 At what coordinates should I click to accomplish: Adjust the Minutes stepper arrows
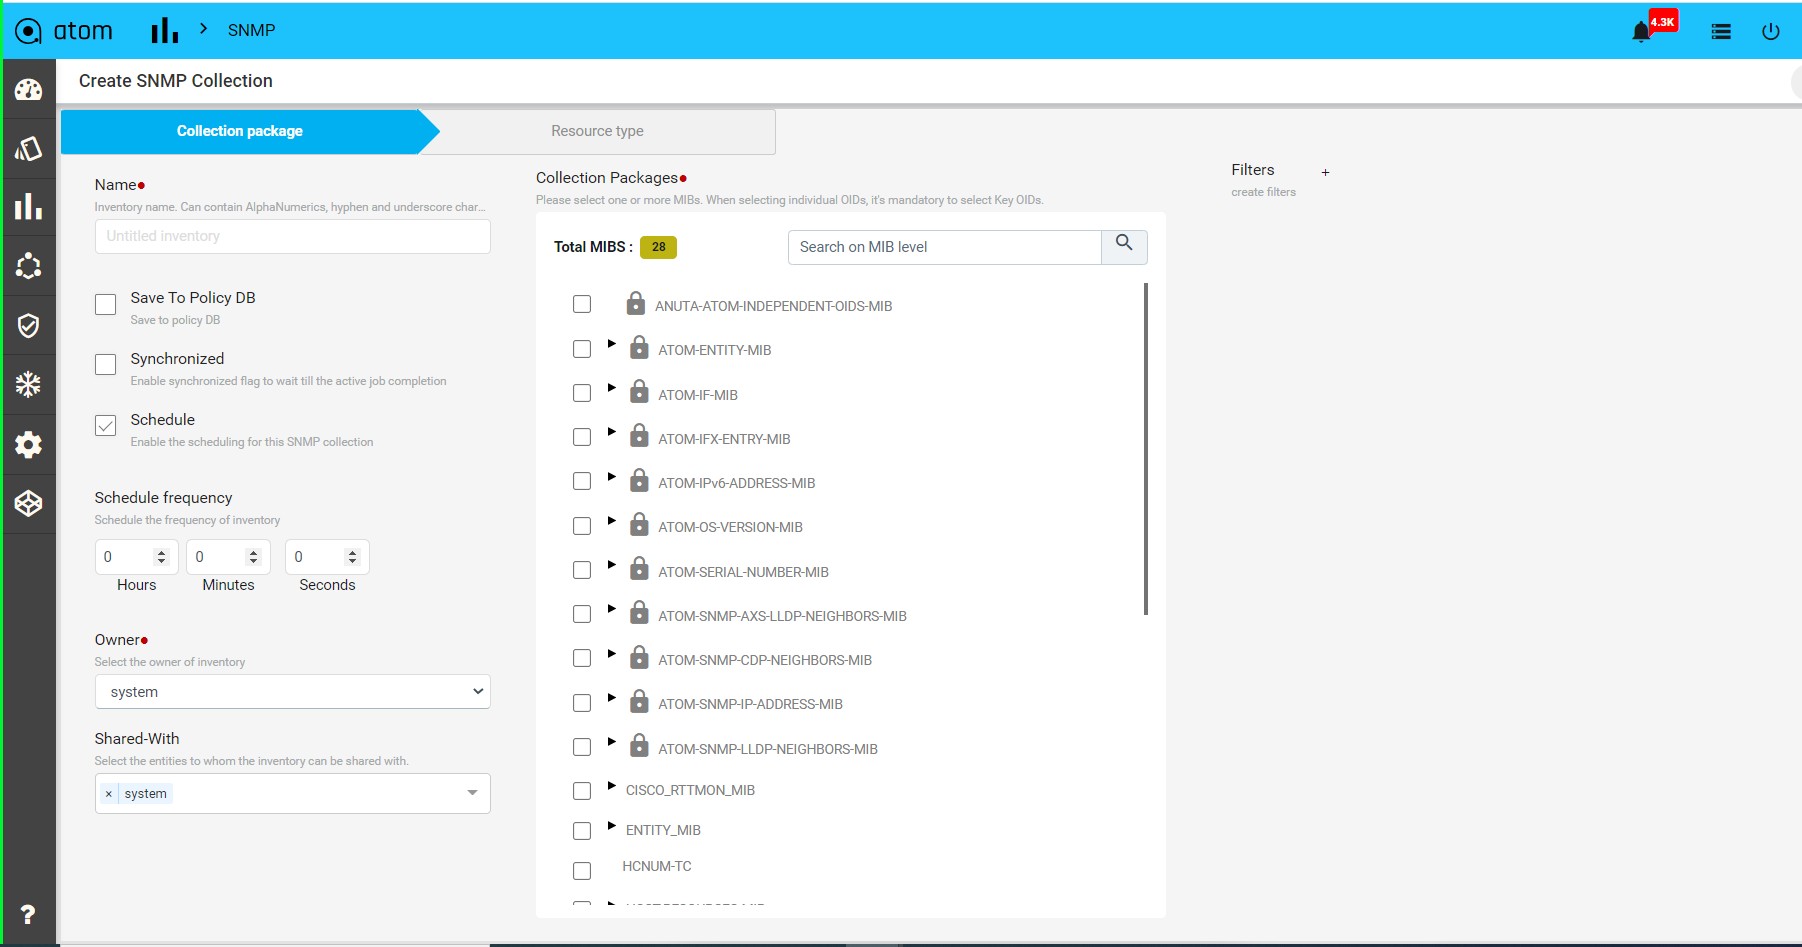(x=253, y=557)
